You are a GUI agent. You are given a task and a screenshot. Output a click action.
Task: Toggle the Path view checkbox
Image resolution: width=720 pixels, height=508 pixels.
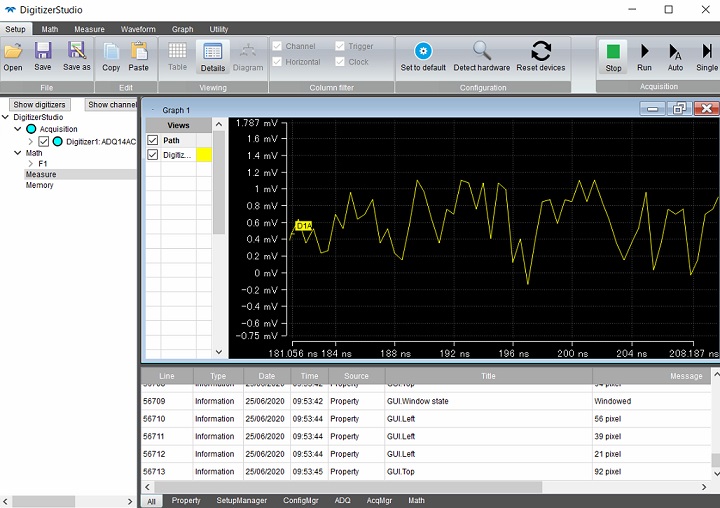pos(153,141)
